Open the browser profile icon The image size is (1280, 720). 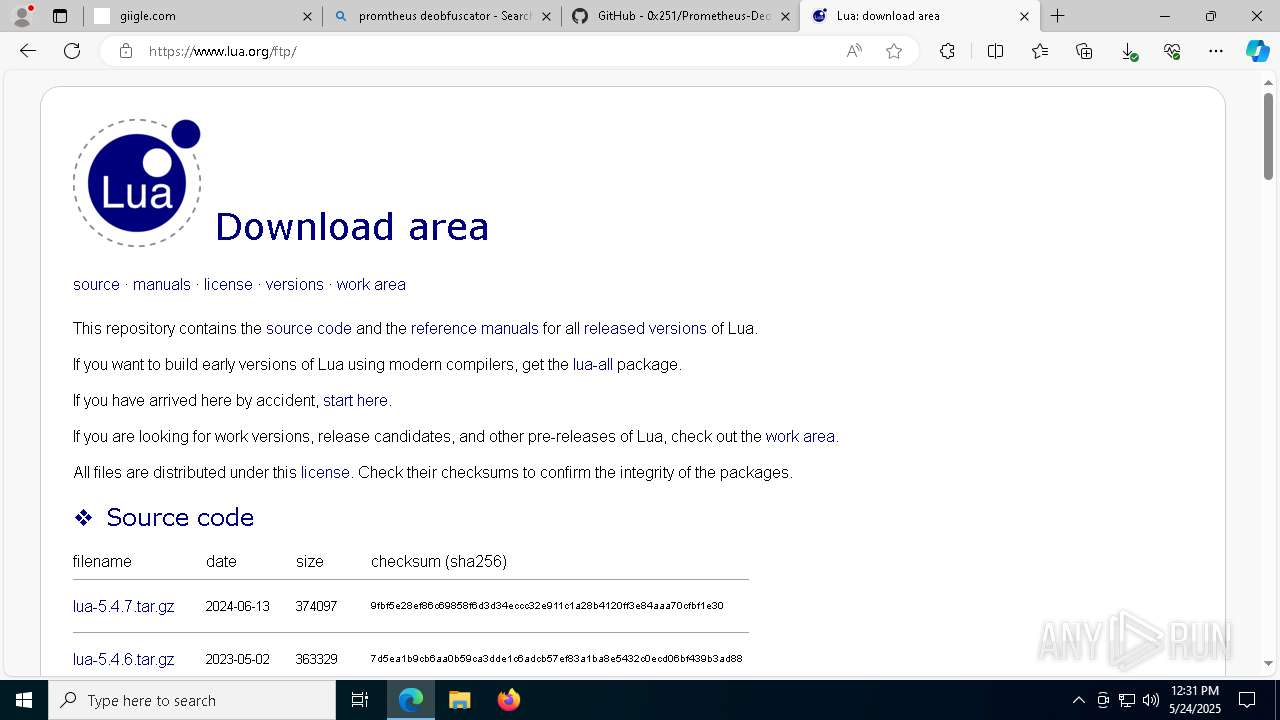[x=22, y=16]
